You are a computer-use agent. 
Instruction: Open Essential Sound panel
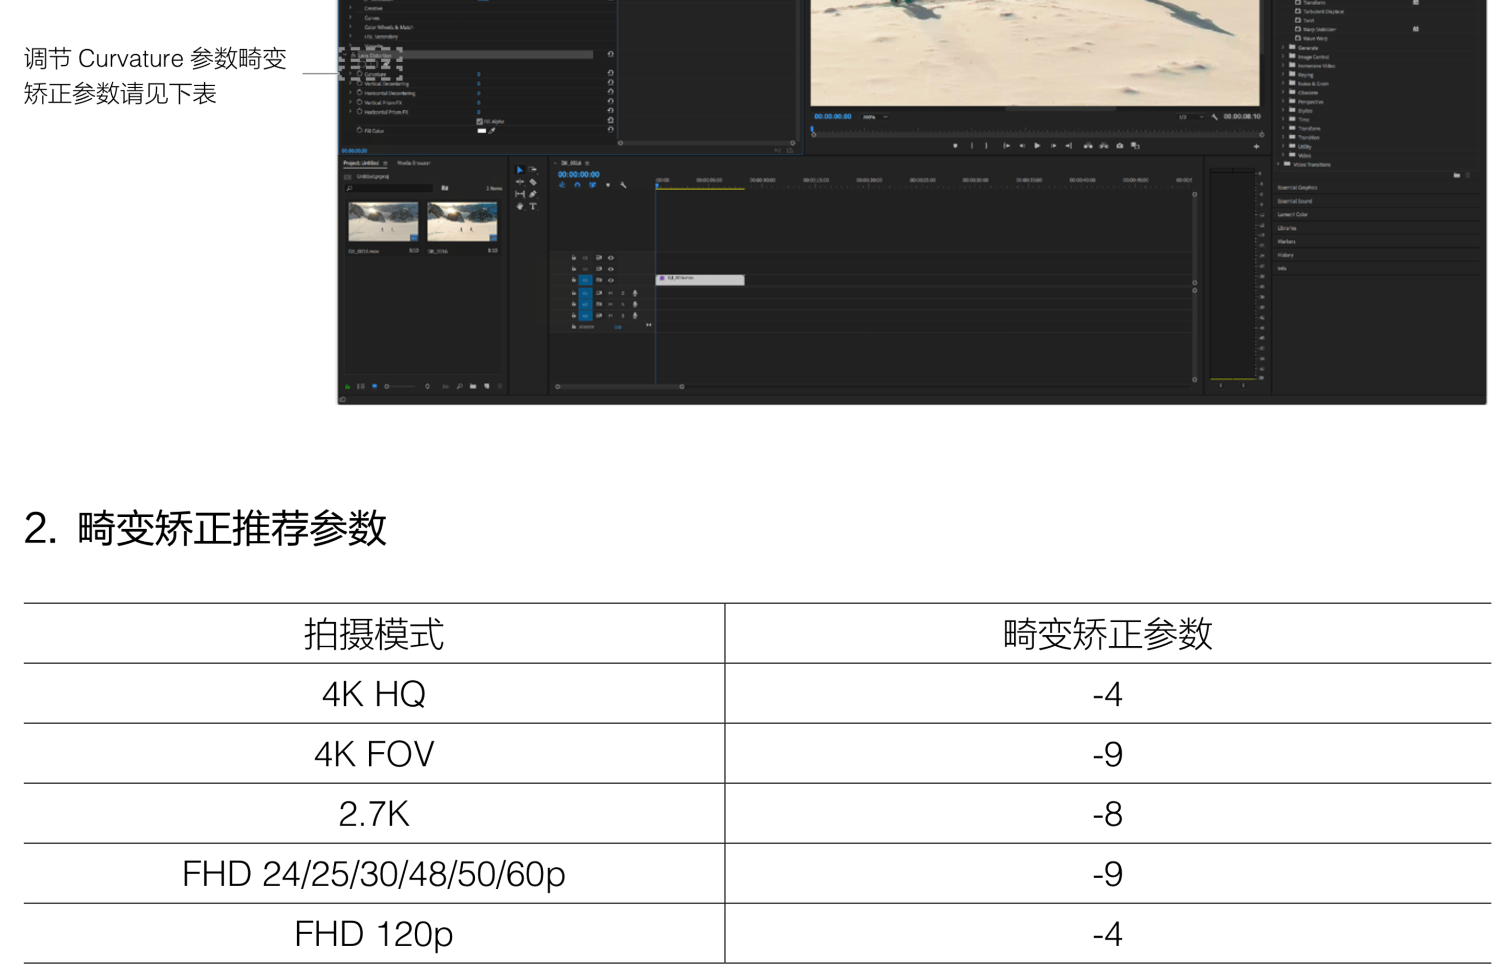point(1295,201)
